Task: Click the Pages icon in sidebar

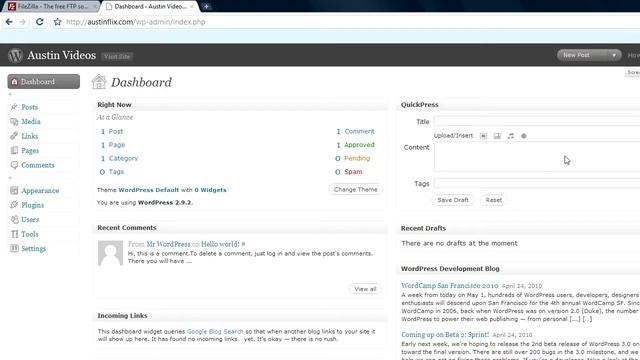Action: [14, 151]
